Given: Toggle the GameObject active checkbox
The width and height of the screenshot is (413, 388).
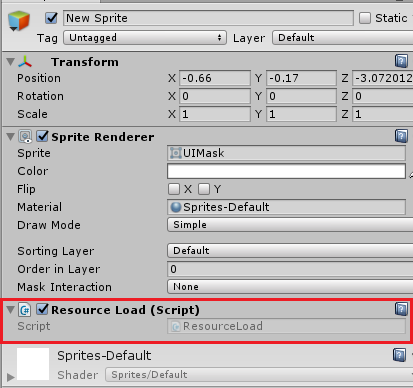Looking at the screenshot, I should pos(51,18).
